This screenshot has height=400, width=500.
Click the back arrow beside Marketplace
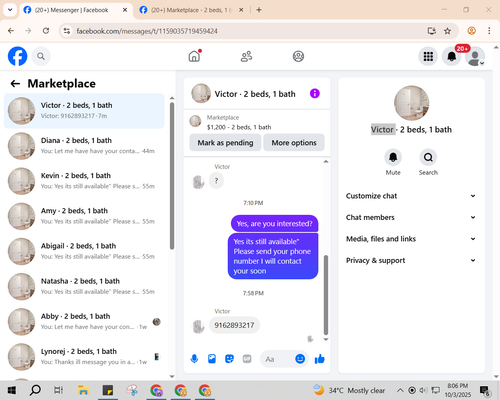point(15,84)
